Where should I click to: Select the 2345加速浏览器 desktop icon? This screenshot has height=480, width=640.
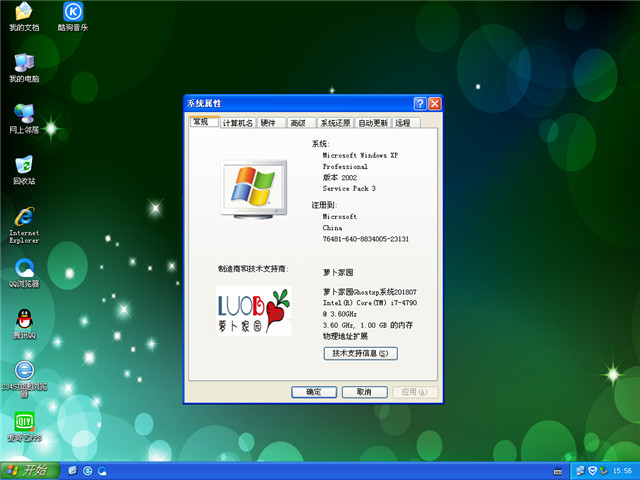24,378
